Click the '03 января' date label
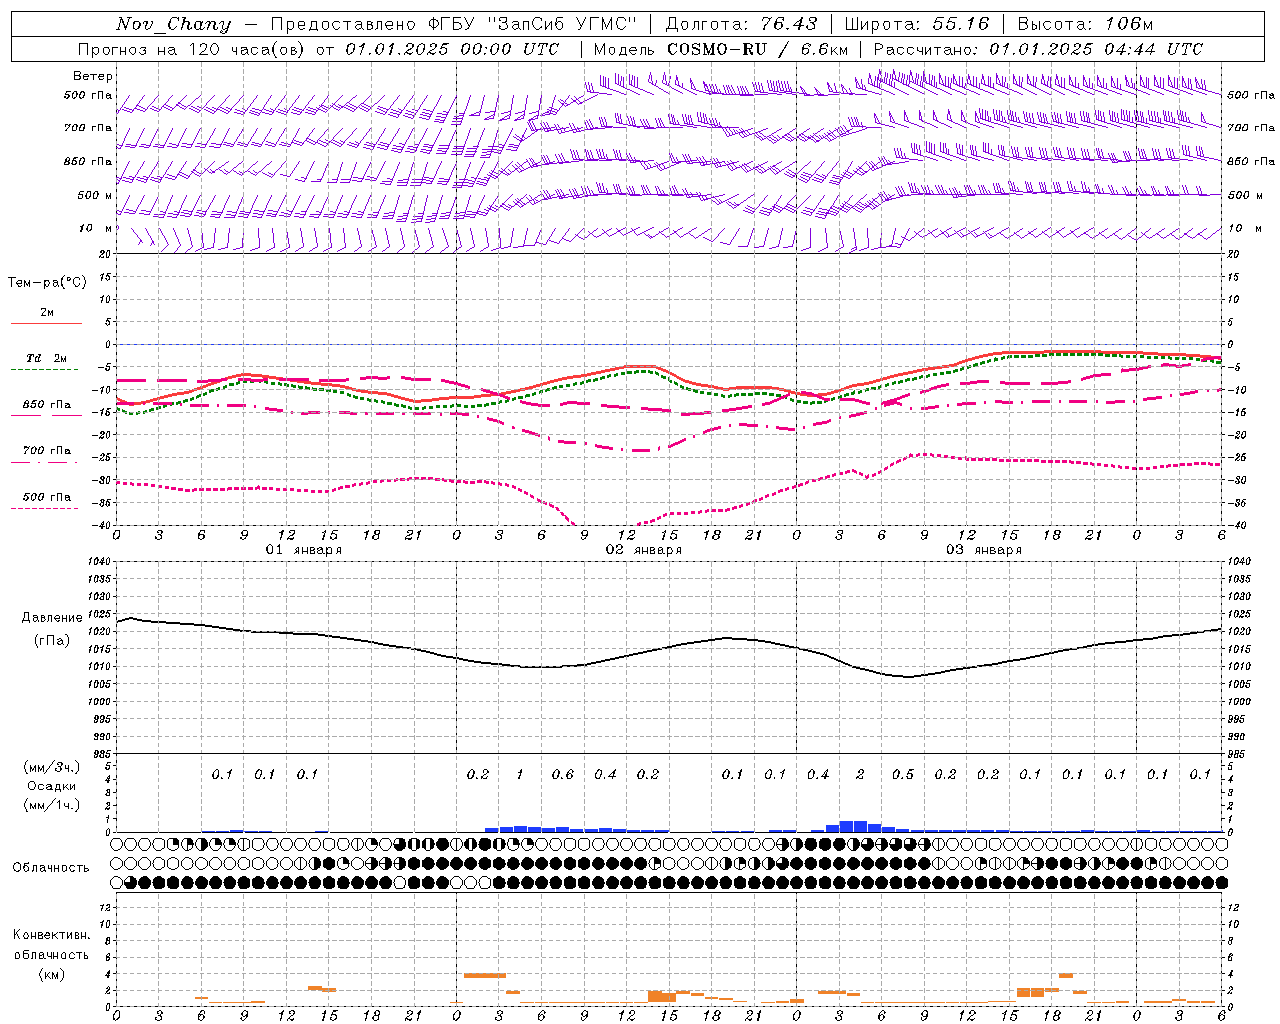The image size is (1280, 1024). point(983,550)
